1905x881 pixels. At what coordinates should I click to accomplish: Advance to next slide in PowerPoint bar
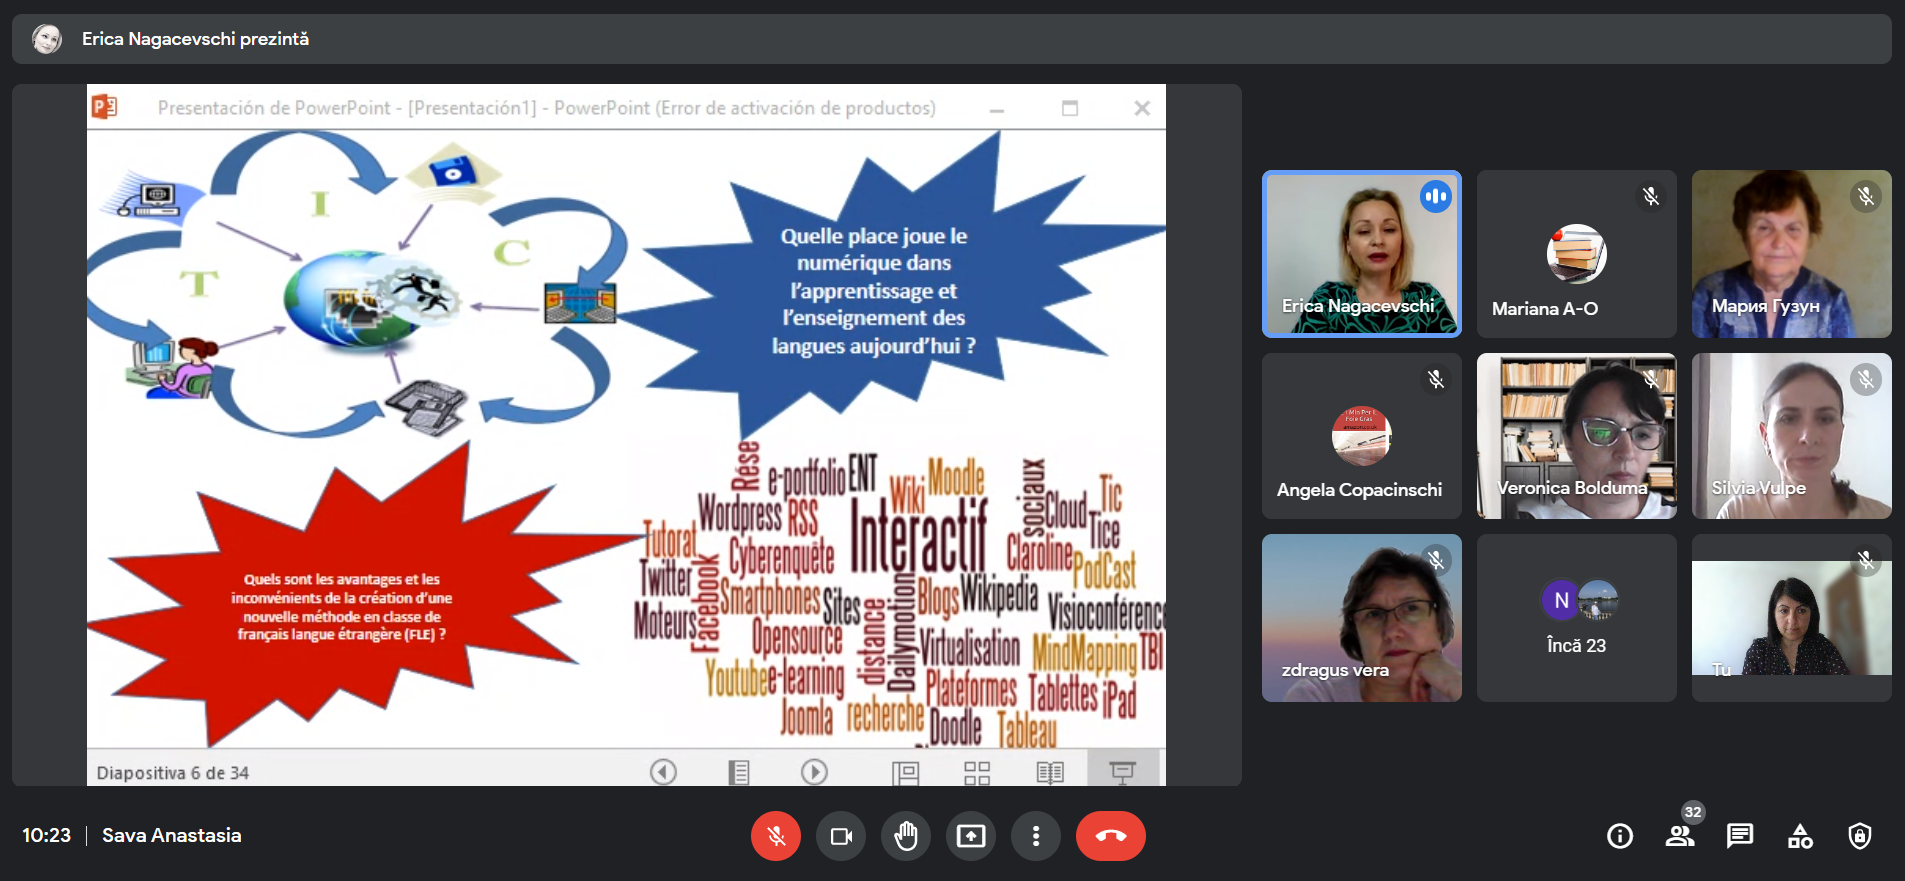click(x=814, y=772)
